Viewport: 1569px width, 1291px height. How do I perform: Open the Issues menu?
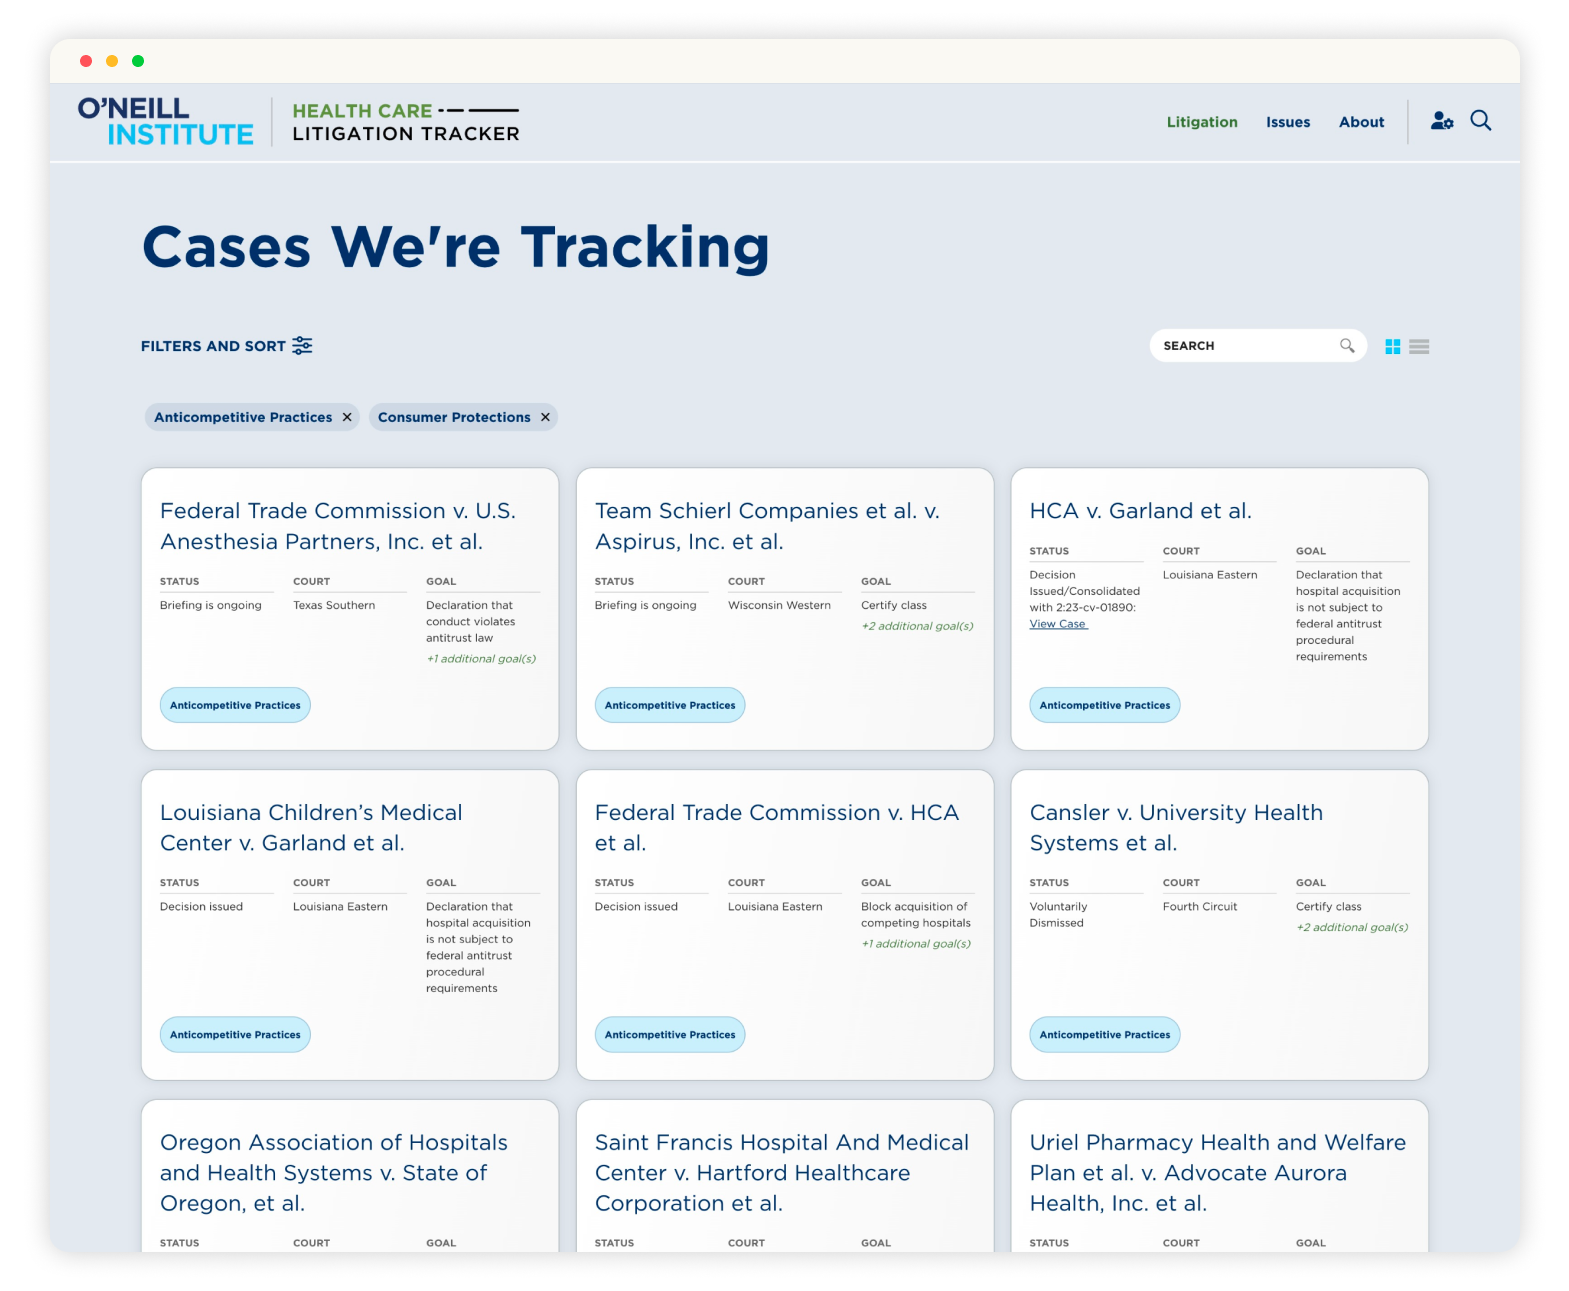pyautogui.click(x=1288, y=122)
